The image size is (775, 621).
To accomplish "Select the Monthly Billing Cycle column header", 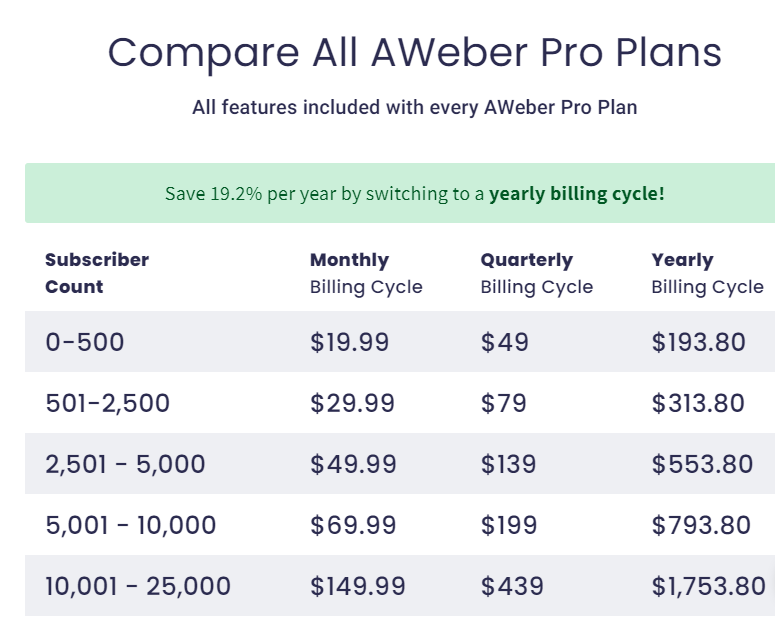I will pos(366,273).
